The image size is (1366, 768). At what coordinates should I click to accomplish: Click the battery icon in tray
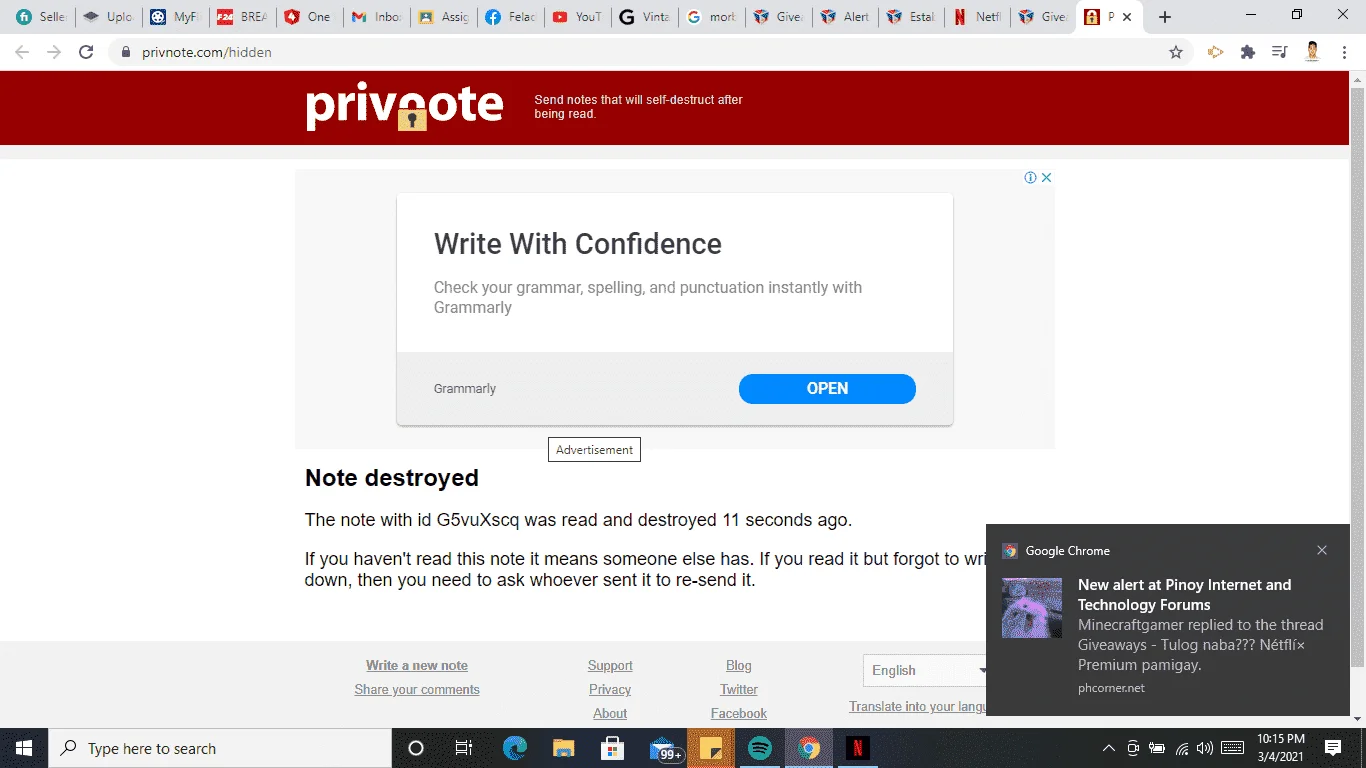click(1157, 748)
